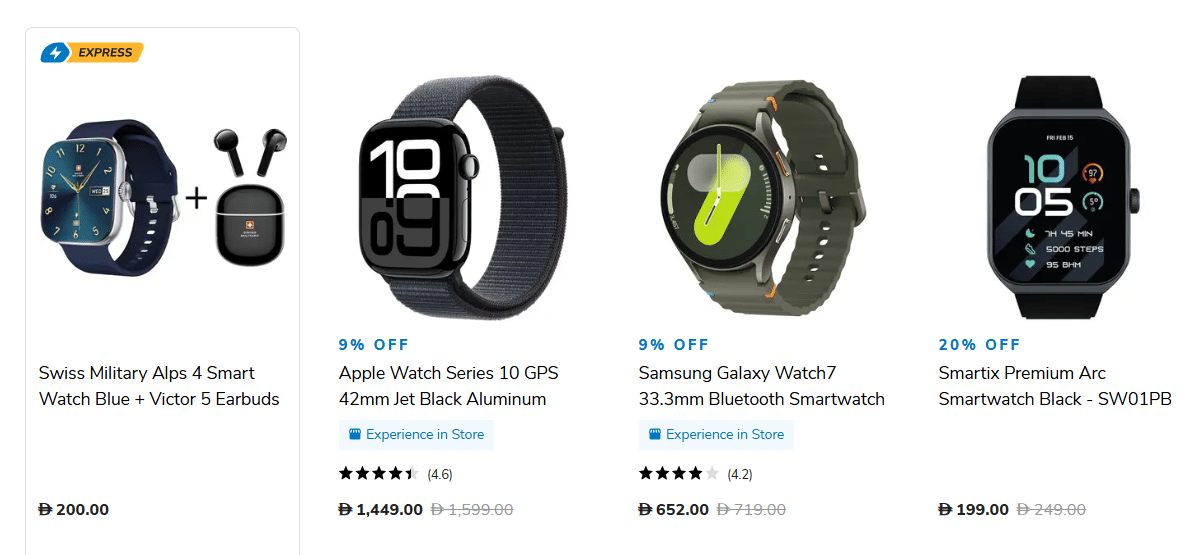Open Smartix Premium Arc Smartwatch Black title
The width and height of the screenshot is (1187, 555).
pyautogui.click(x=1055, y=385)
